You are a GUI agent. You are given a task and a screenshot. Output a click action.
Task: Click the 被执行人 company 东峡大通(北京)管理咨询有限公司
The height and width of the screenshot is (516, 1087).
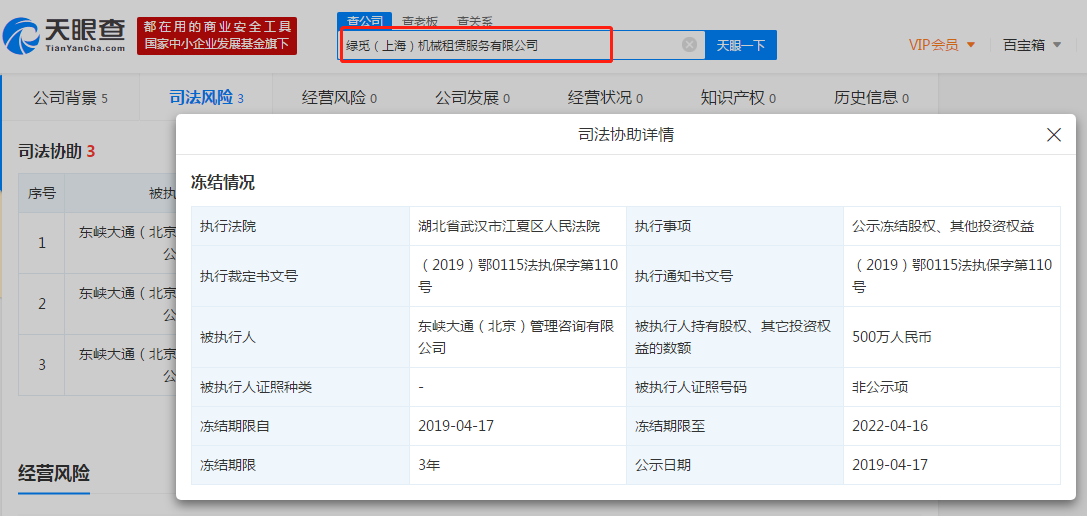click(516, 337)
